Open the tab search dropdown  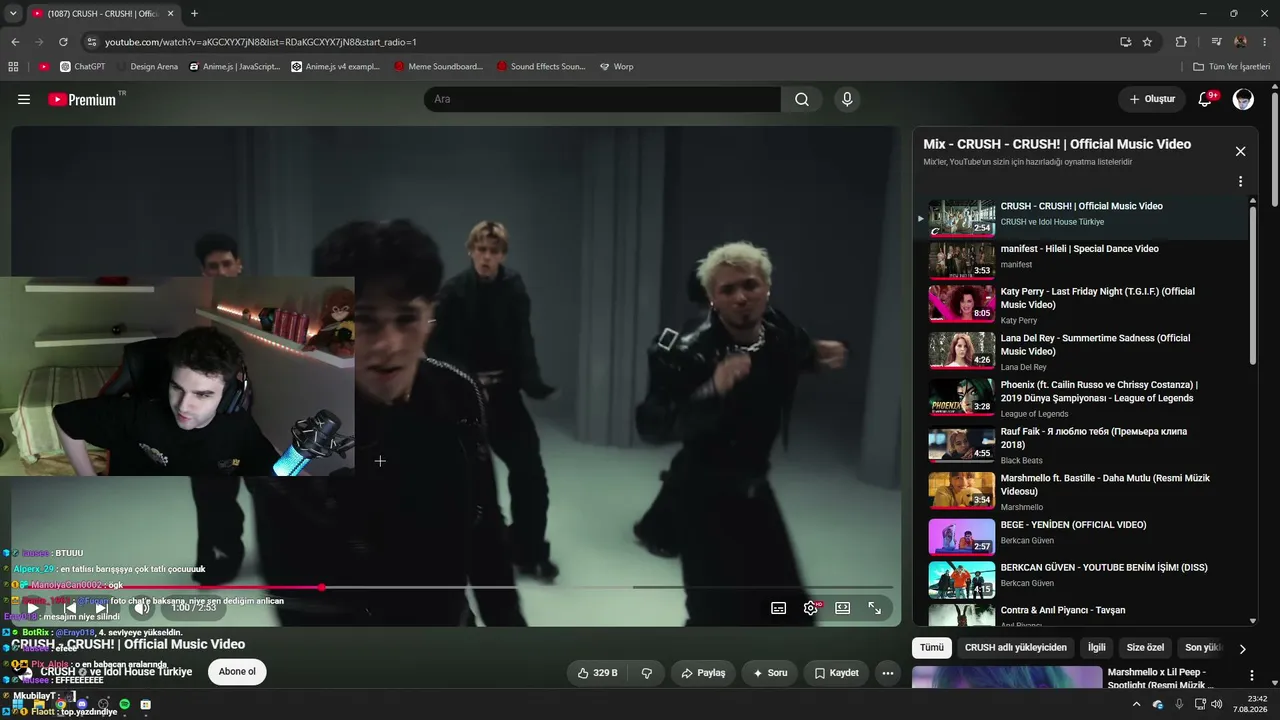[x=13, y=14]
